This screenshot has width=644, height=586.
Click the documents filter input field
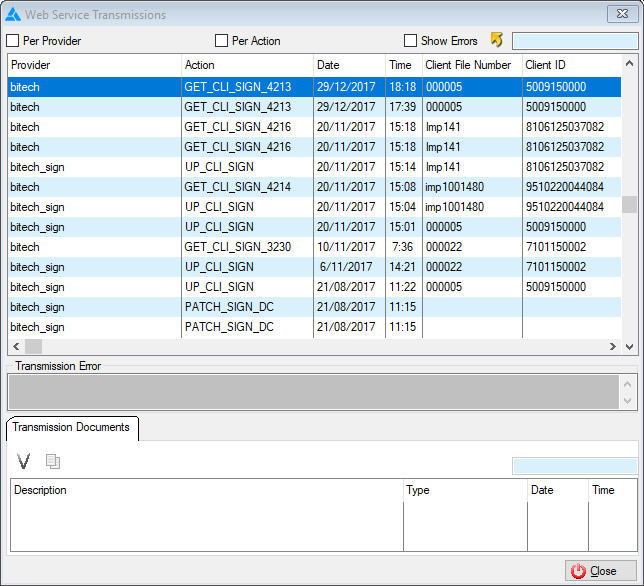pos(574,466)
